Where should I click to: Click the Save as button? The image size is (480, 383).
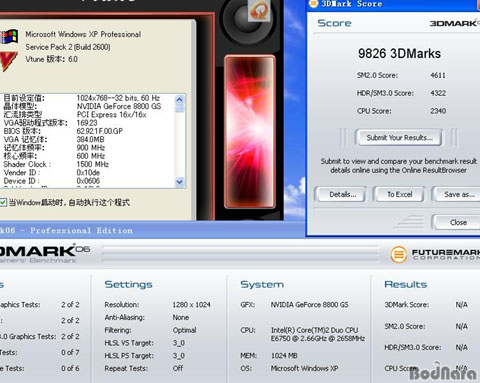point(457,194)
